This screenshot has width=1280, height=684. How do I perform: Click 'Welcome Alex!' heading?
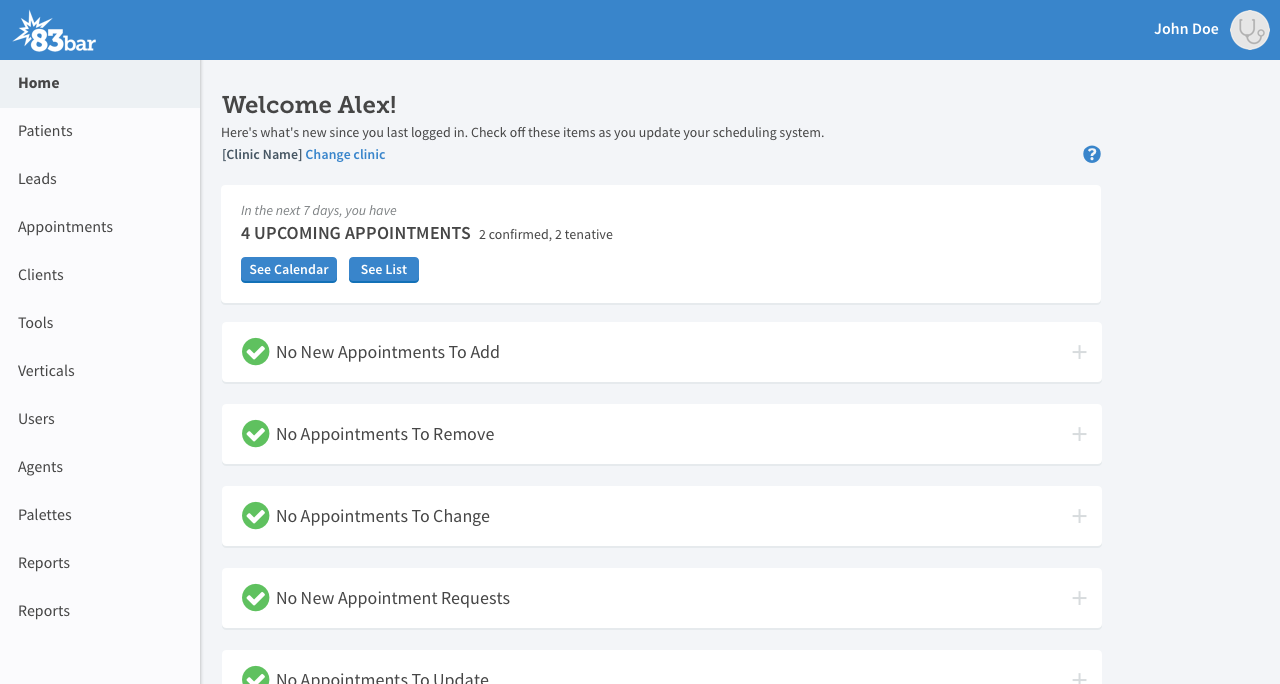click(309, 105)
